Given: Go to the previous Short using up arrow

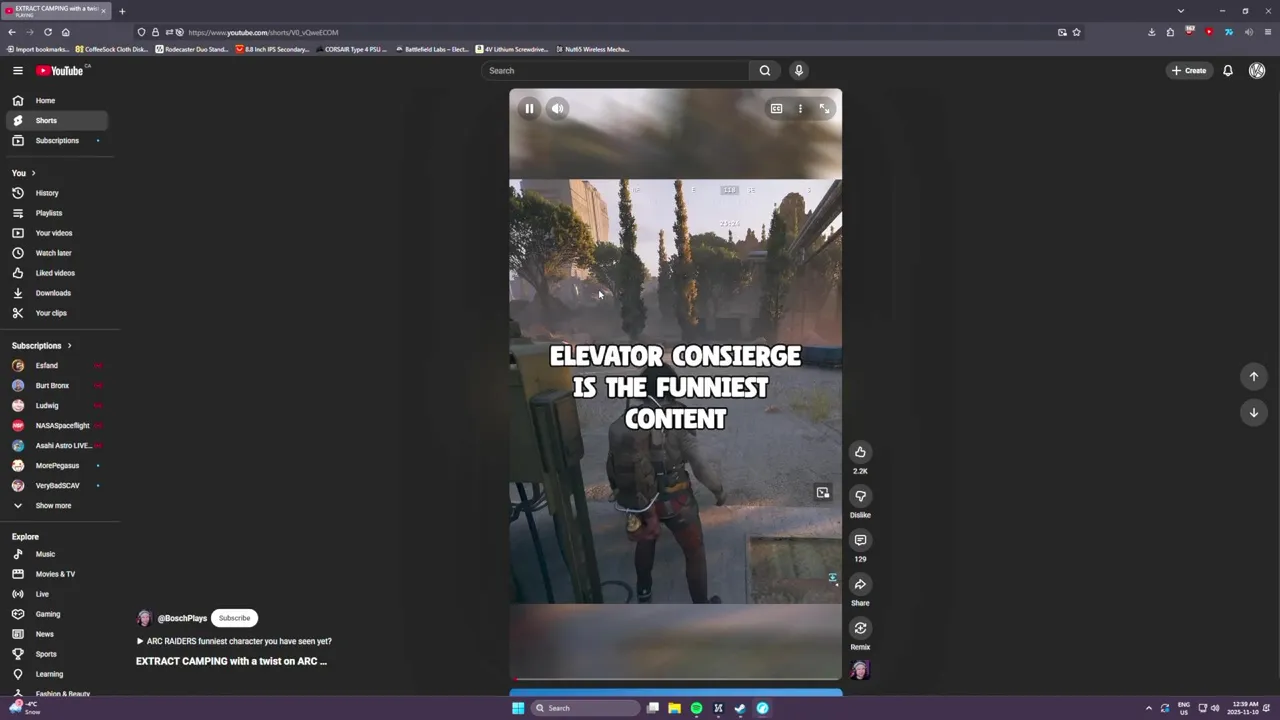Looking at the screenshot, I should [x=1254, y=376].
